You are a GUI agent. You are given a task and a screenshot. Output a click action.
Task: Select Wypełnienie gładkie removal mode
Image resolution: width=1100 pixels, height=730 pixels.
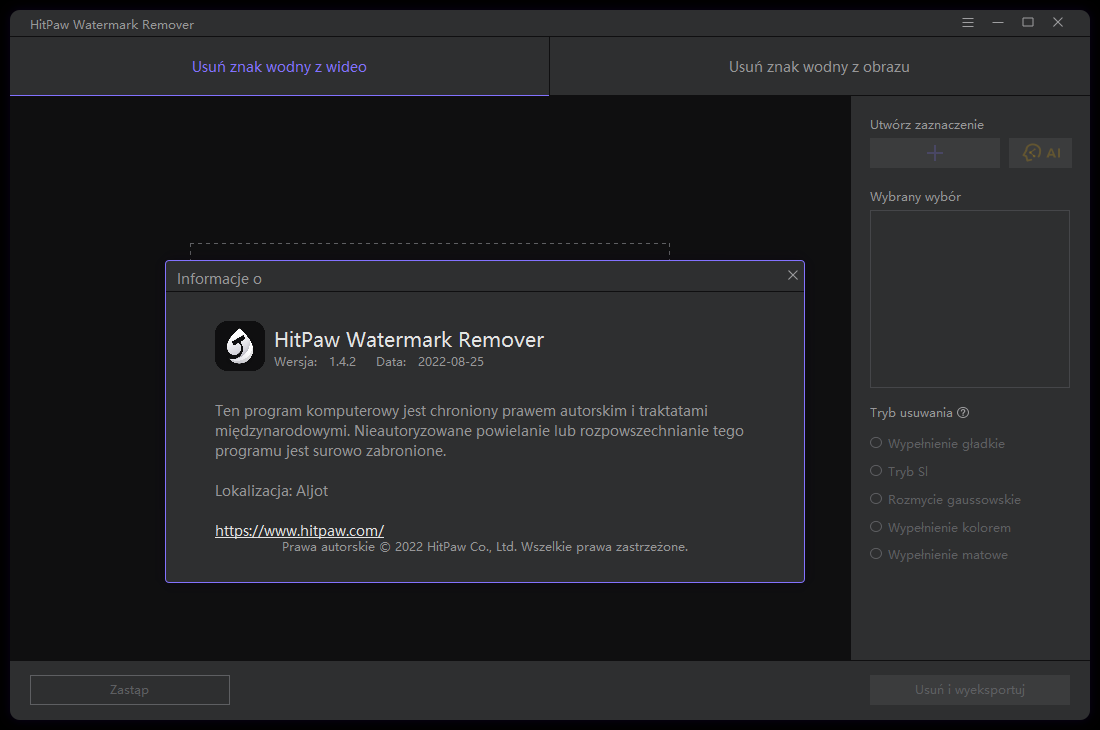pos(937,443)
